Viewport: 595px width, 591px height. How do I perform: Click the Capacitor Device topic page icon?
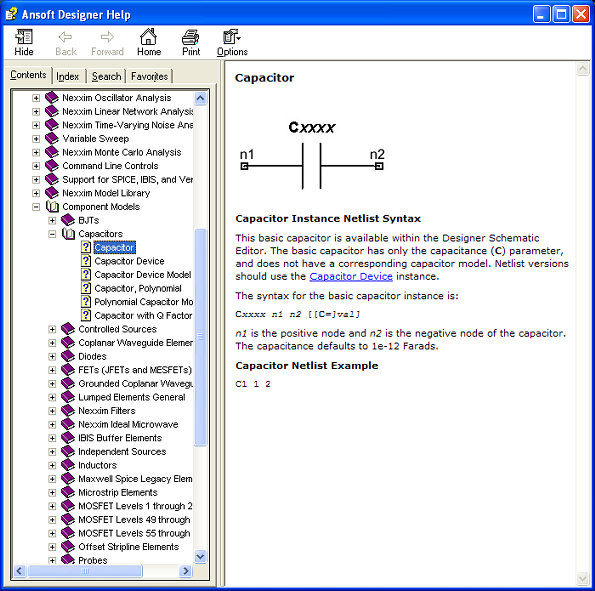[86, 261]
